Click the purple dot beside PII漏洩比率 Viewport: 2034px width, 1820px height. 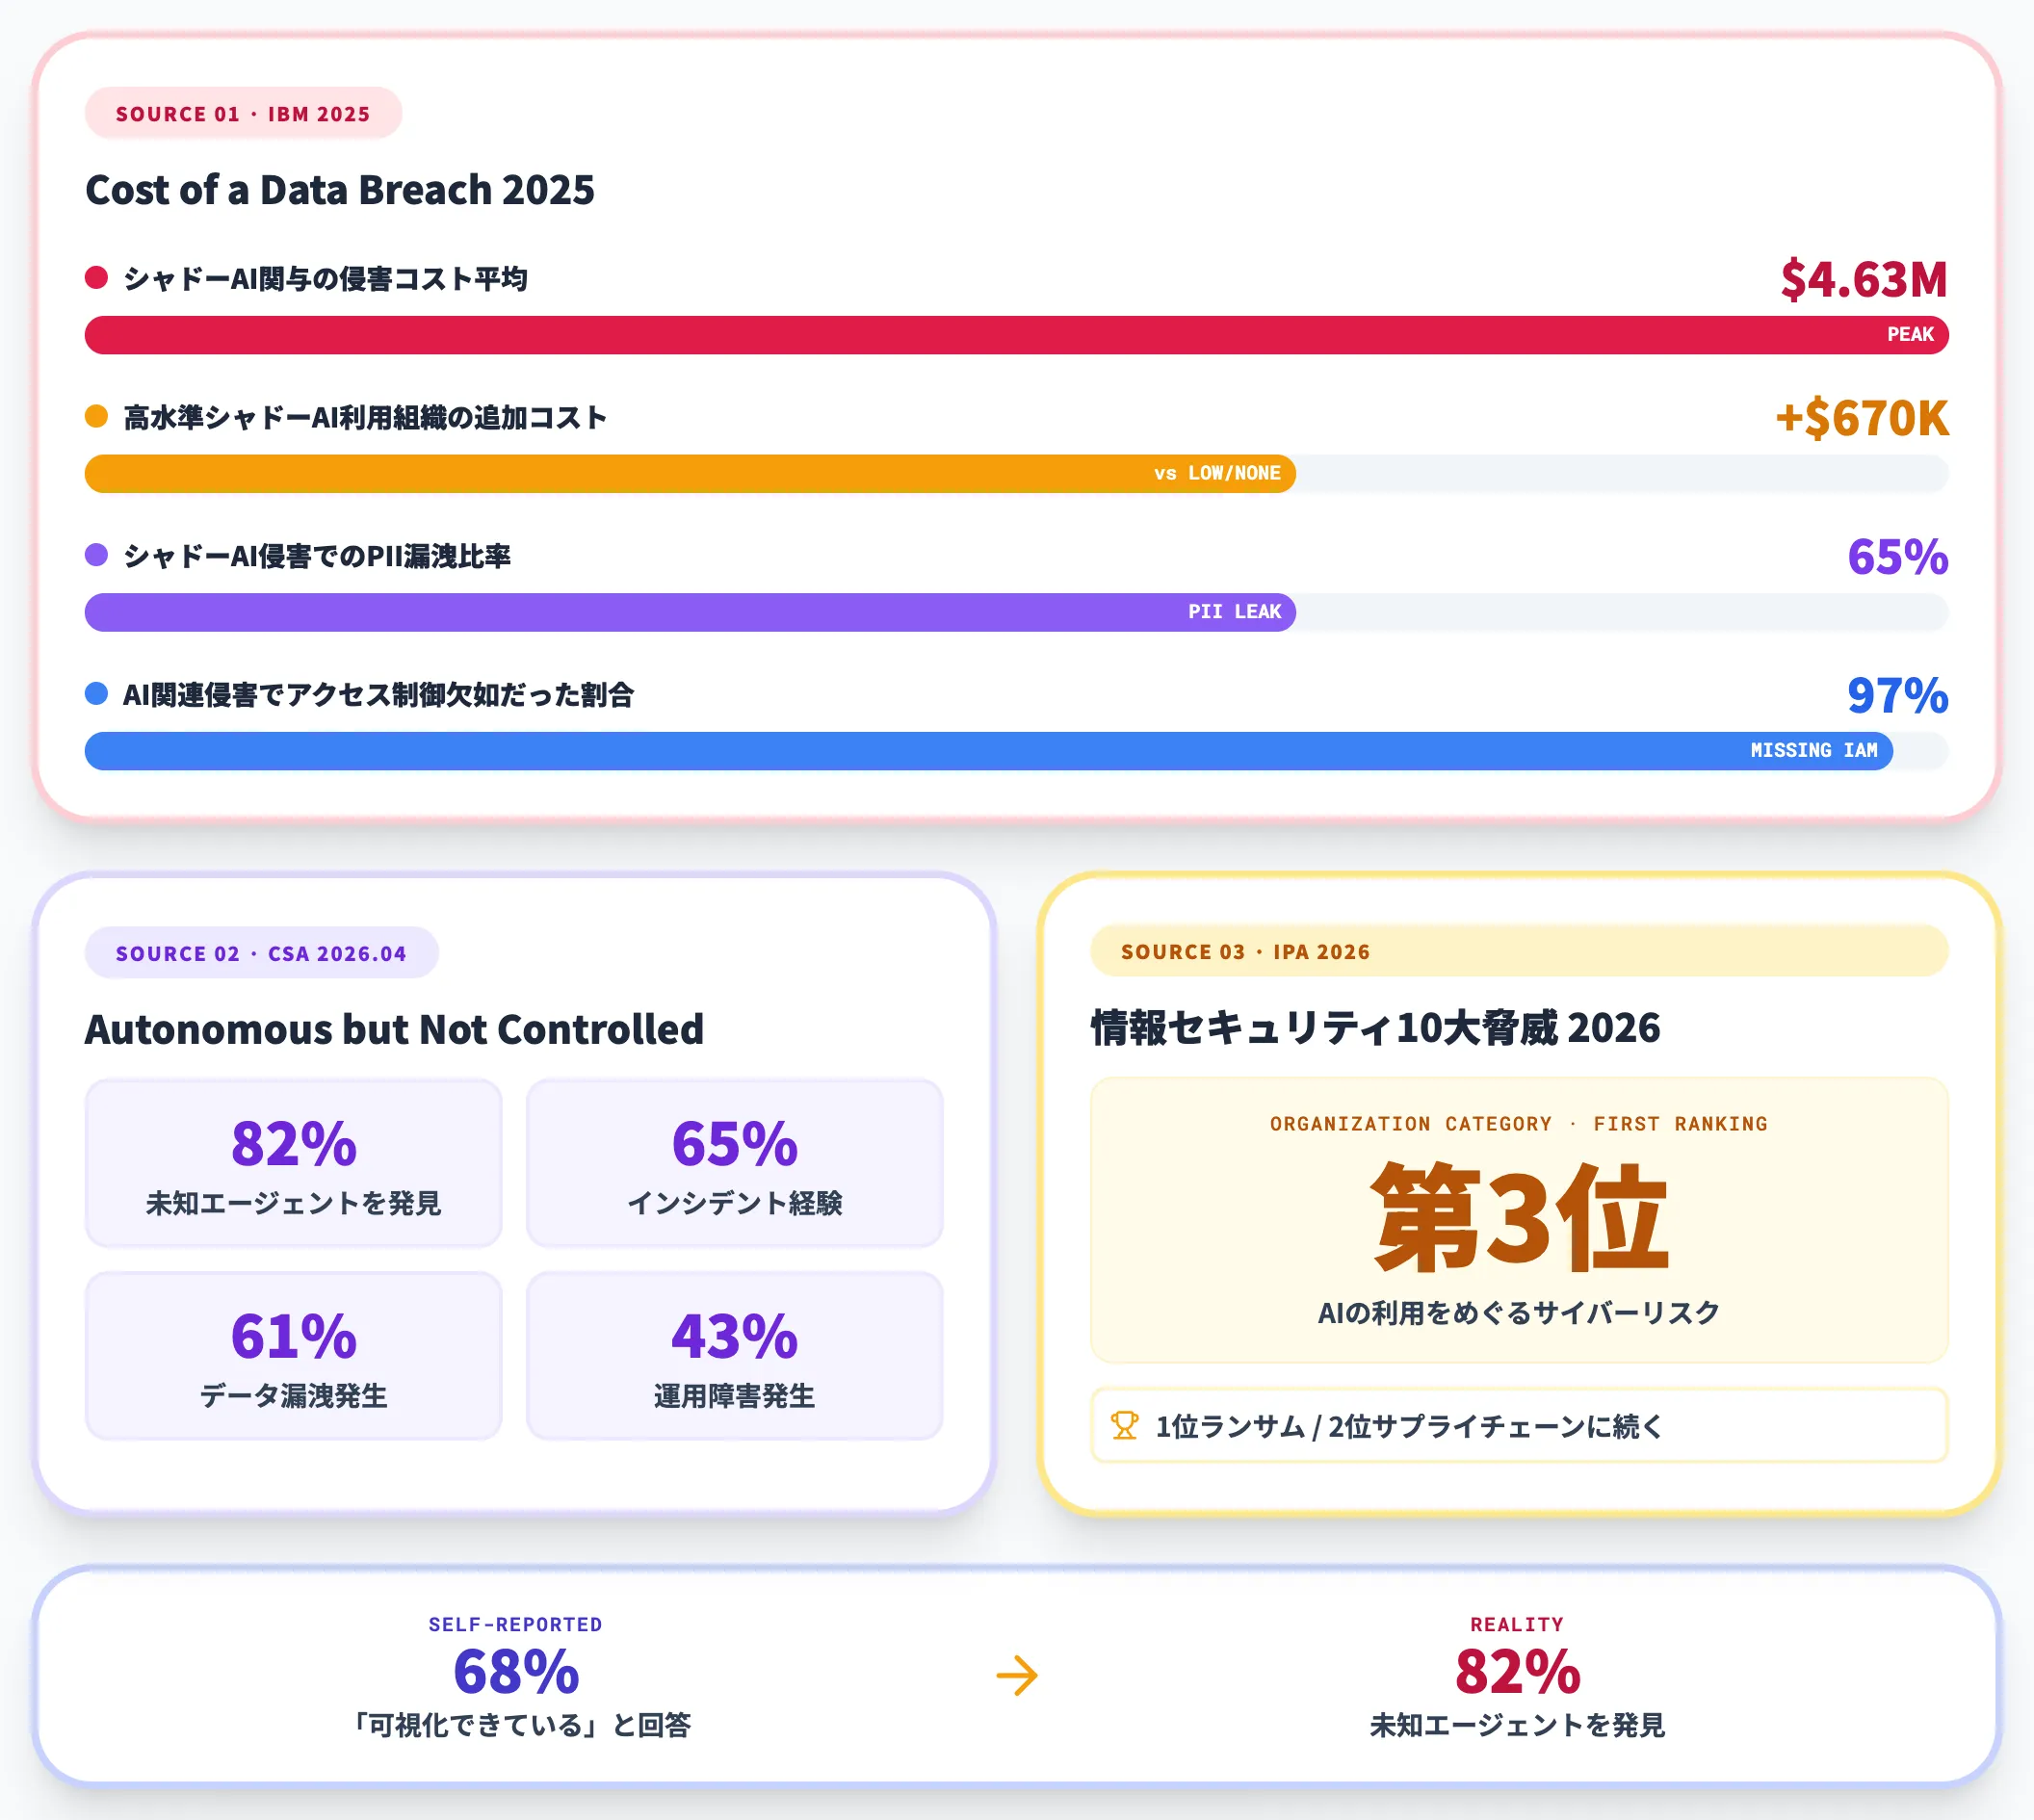(x=96, y=555)
